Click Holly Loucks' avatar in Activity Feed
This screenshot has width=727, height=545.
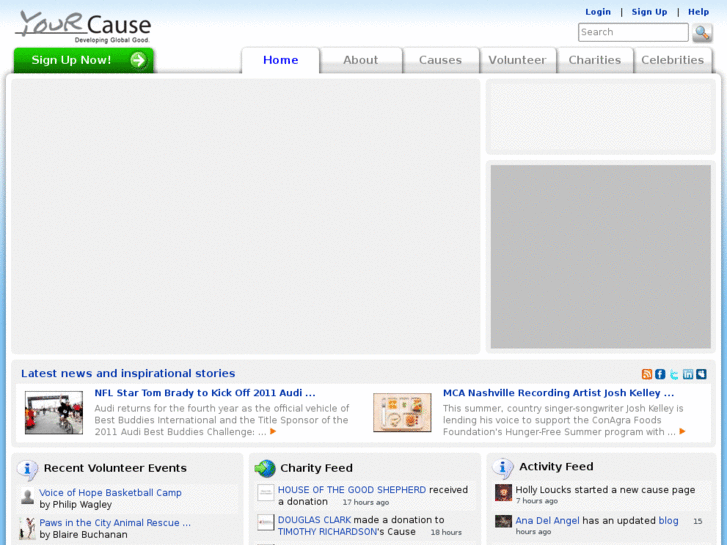click(x=503, y=493)
